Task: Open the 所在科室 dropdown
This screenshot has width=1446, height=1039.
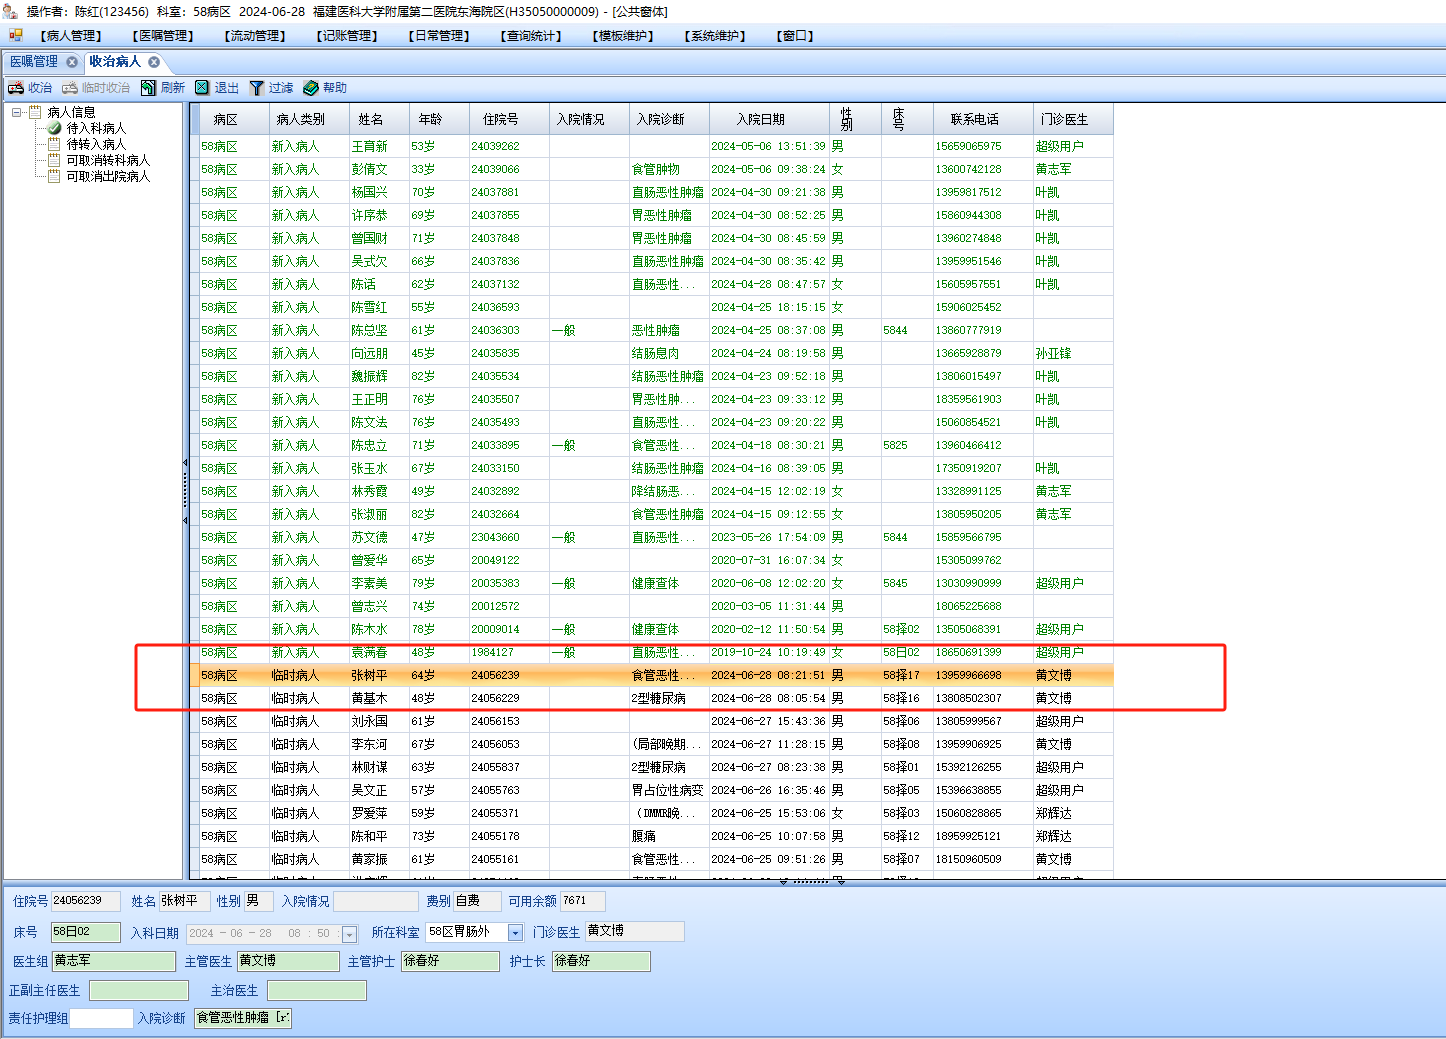Action: point(515,933)
